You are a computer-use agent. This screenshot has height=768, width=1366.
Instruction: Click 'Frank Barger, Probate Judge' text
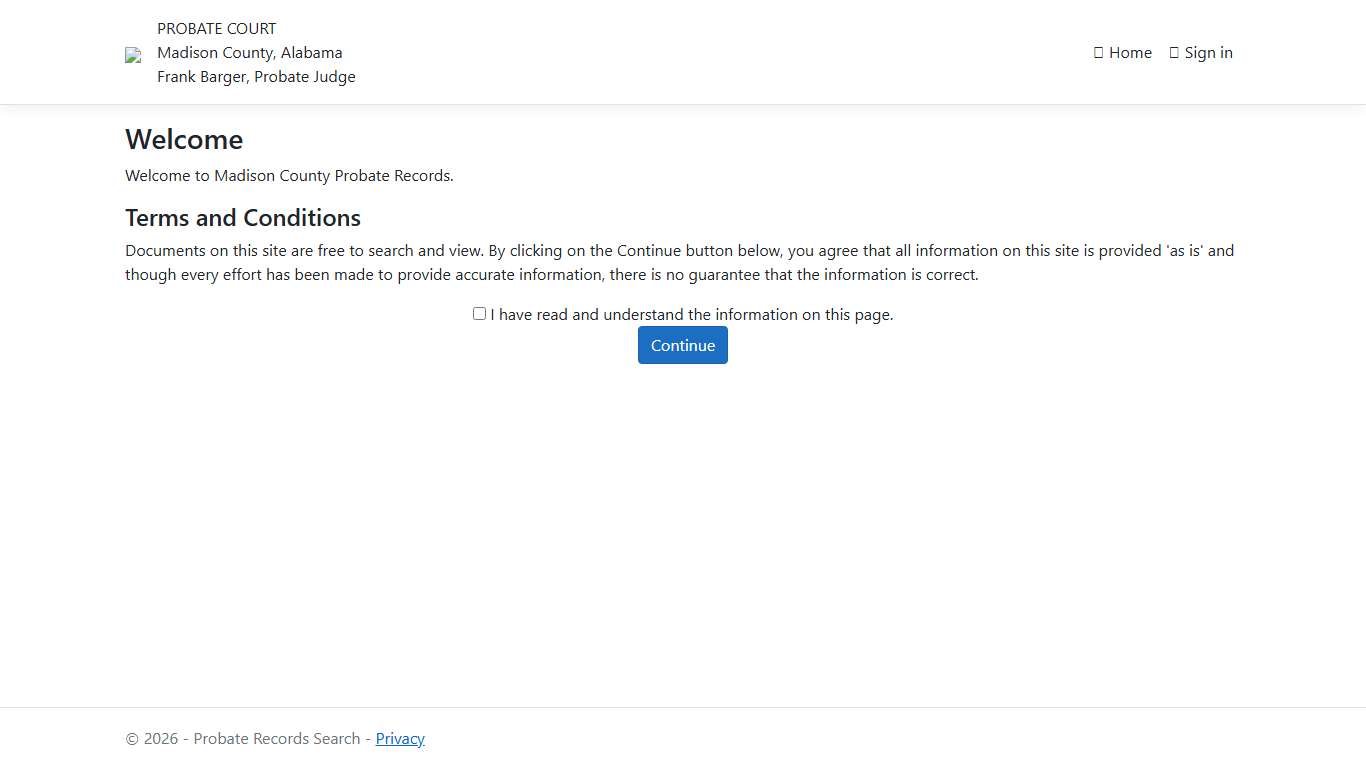point(256,76)
